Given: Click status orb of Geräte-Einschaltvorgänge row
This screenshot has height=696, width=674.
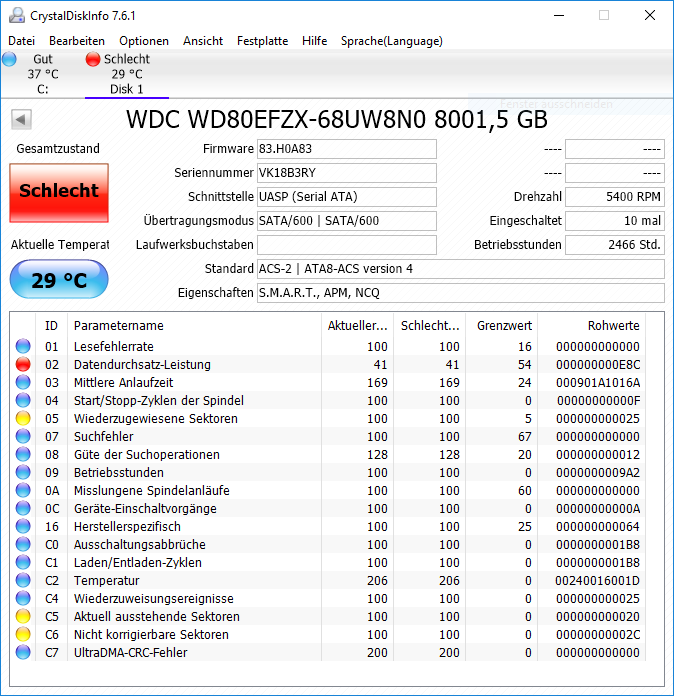Looking at the screenshot, I should [23, 508].
